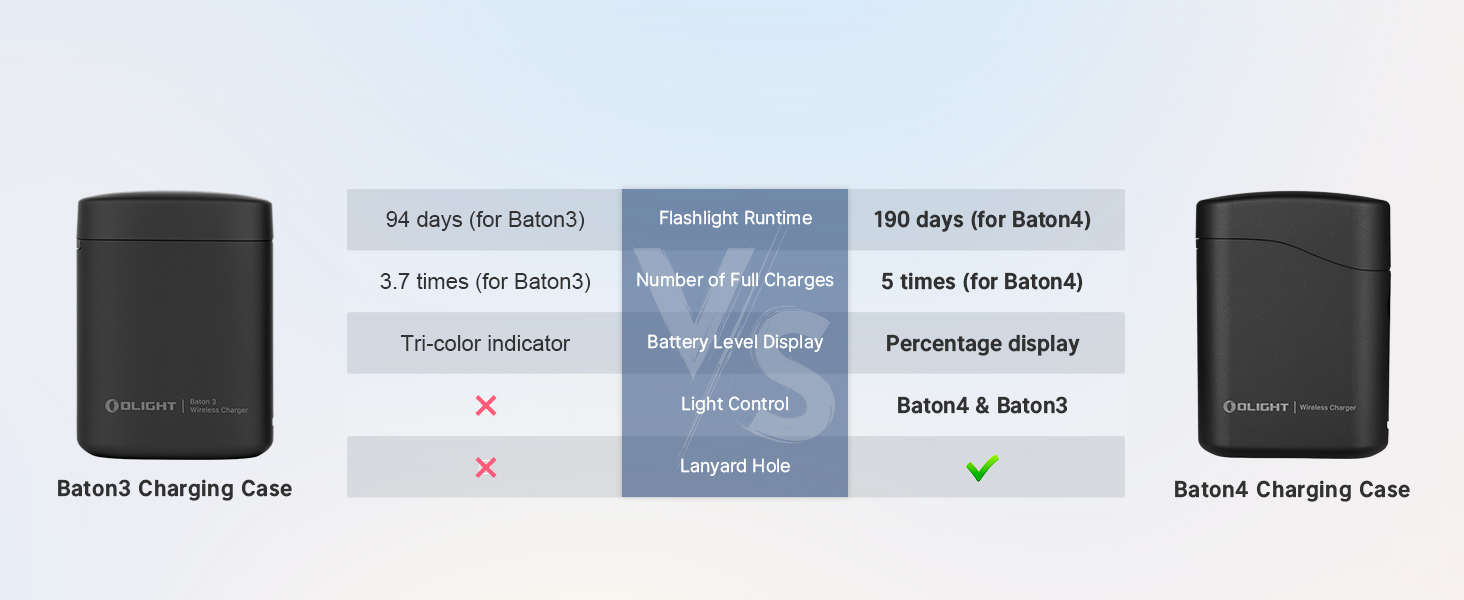
Task: Select the "5 times (for Baton4)" cell
Action: click(x=982, y=281)
